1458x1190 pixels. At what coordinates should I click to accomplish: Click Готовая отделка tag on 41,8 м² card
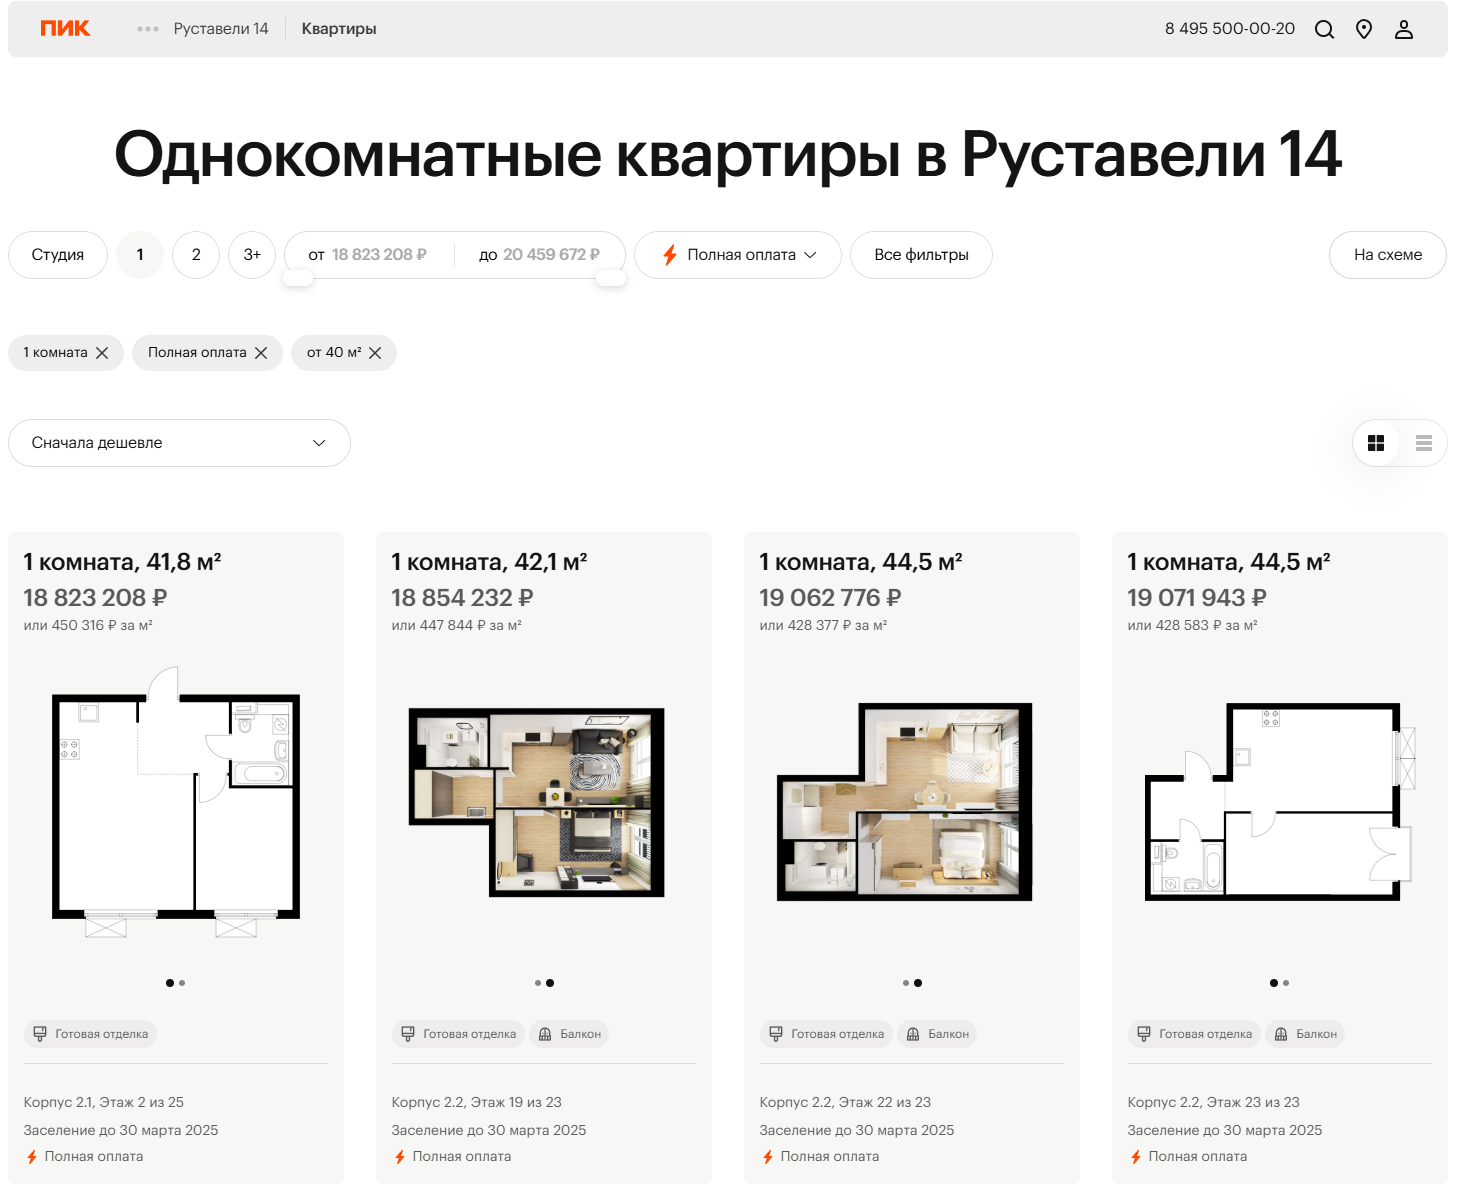(x=90, y=1034)
